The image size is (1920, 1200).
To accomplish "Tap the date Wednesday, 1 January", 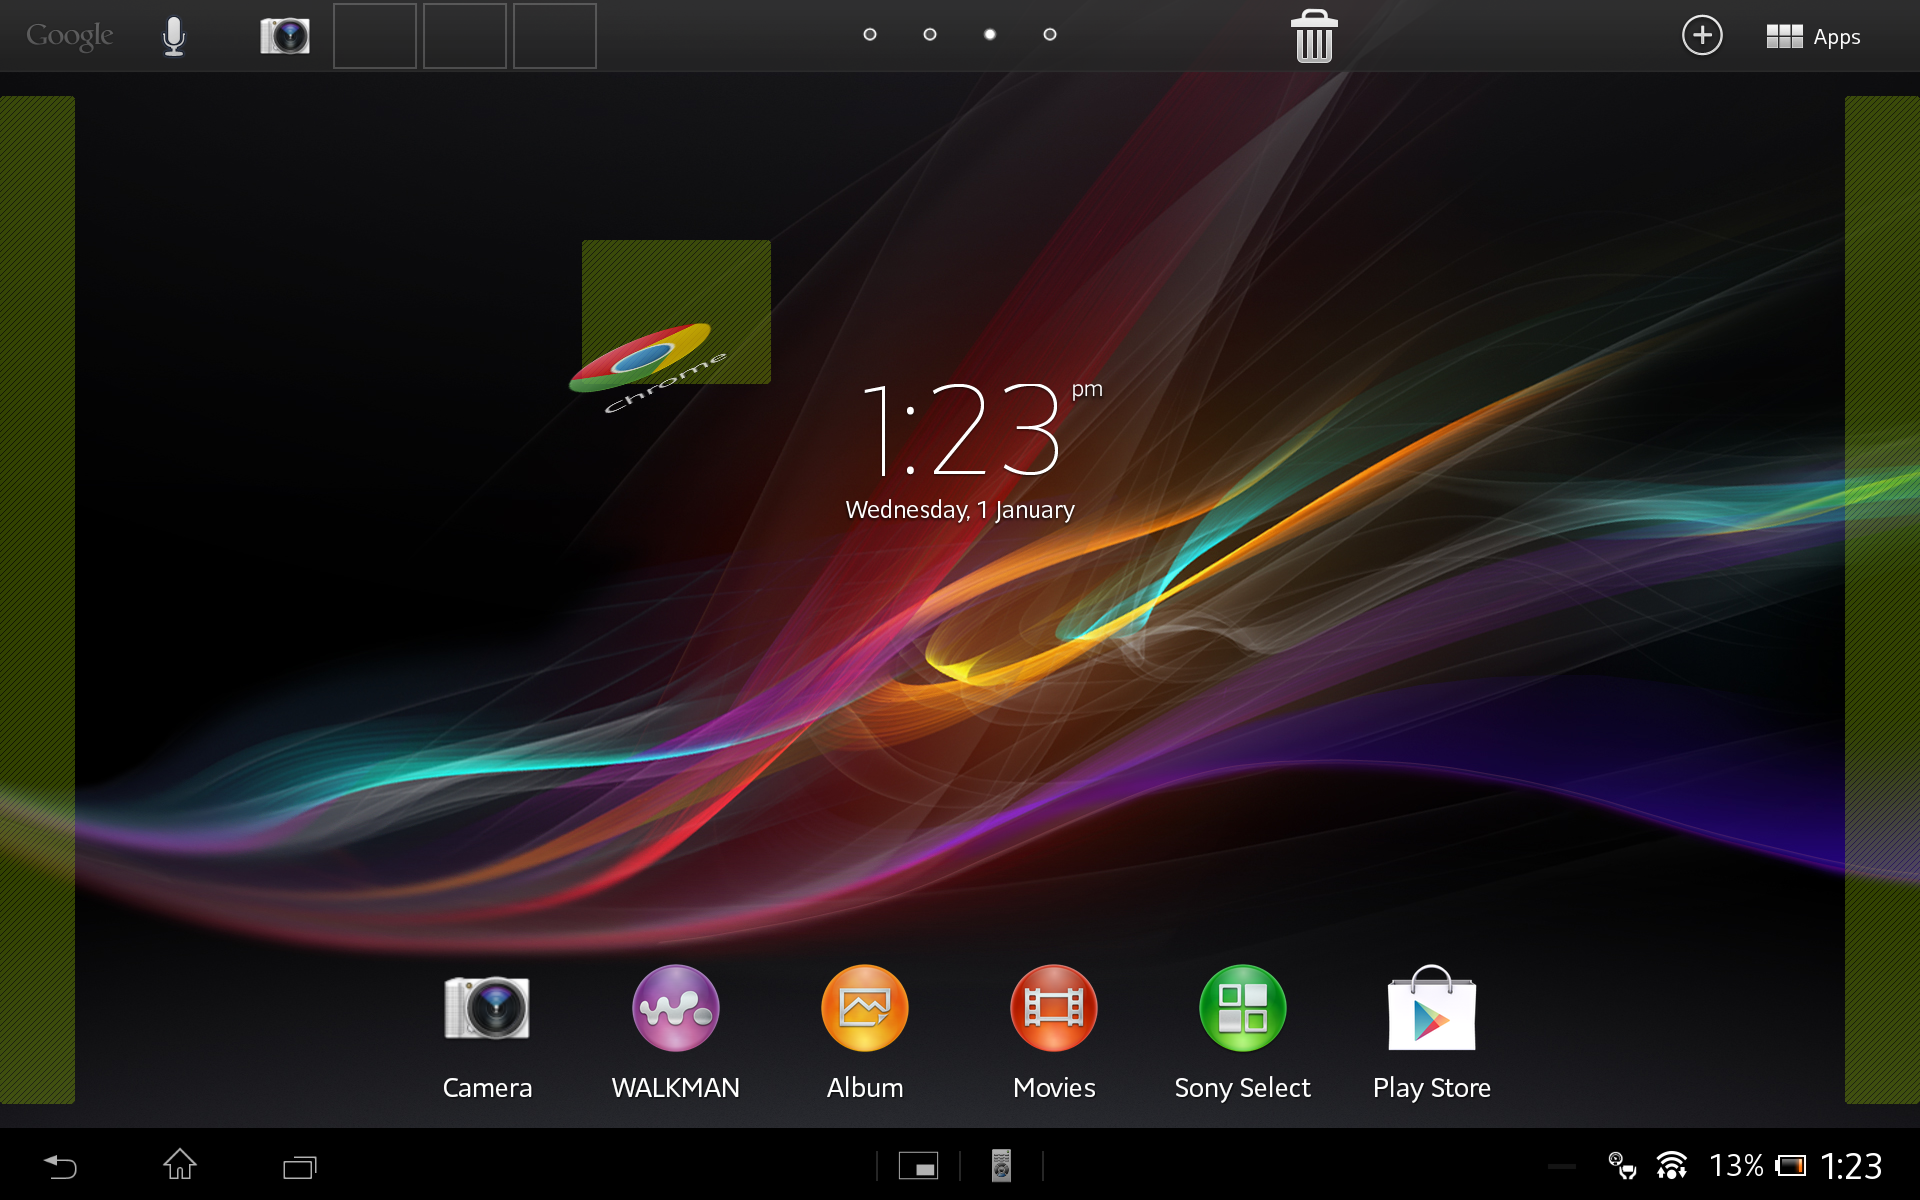I will pyautogui.click(x=960, y=510).
